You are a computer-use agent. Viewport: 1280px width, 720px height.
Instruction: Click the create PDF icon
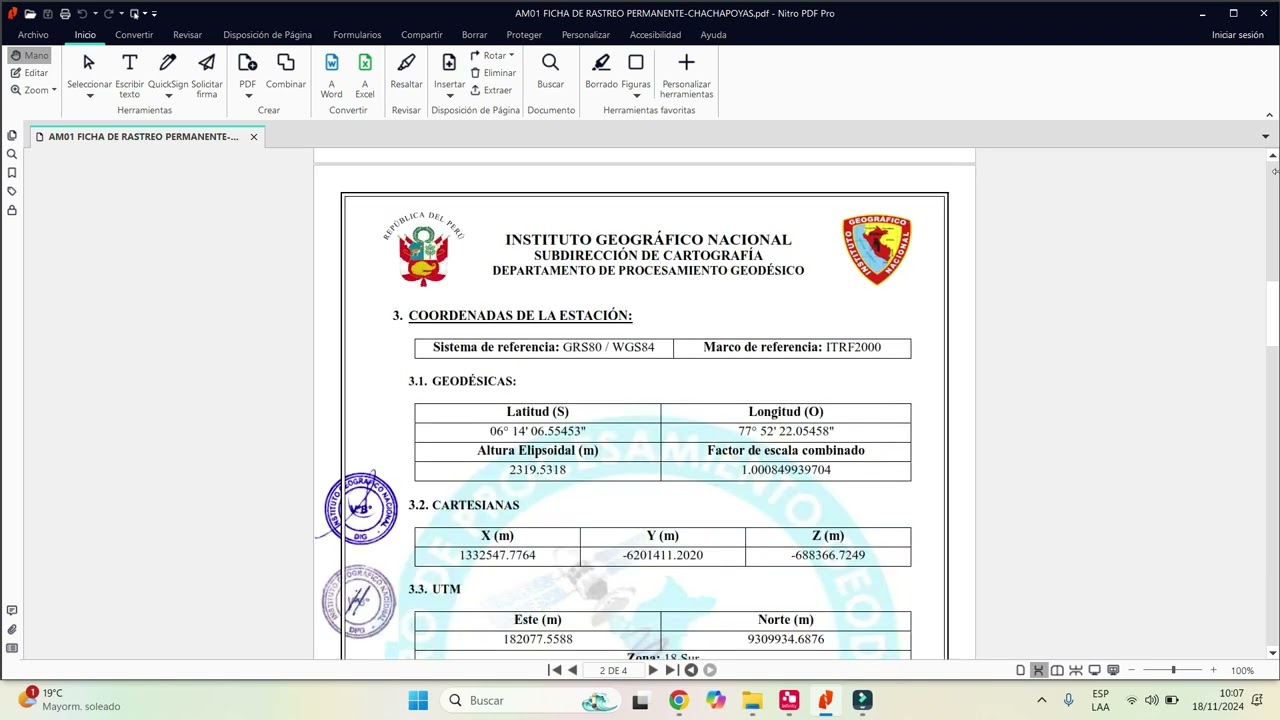point(247,63)
